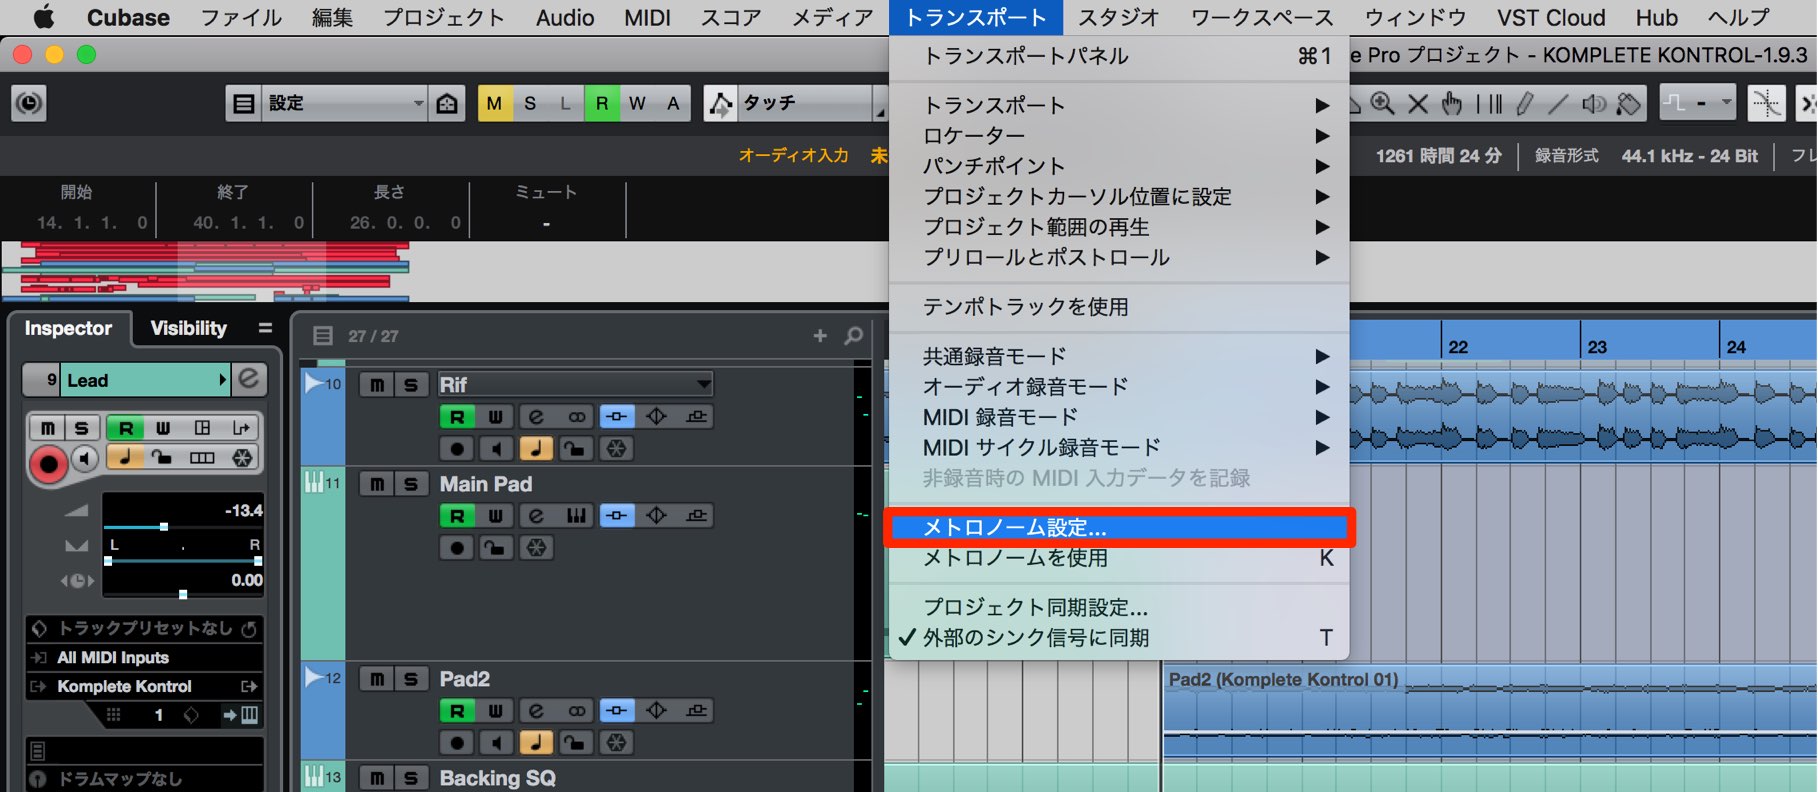Screen dimensions: 1818x792
Task: Select the Zoom tool in the toolbar
Action: coord(1383,103)
